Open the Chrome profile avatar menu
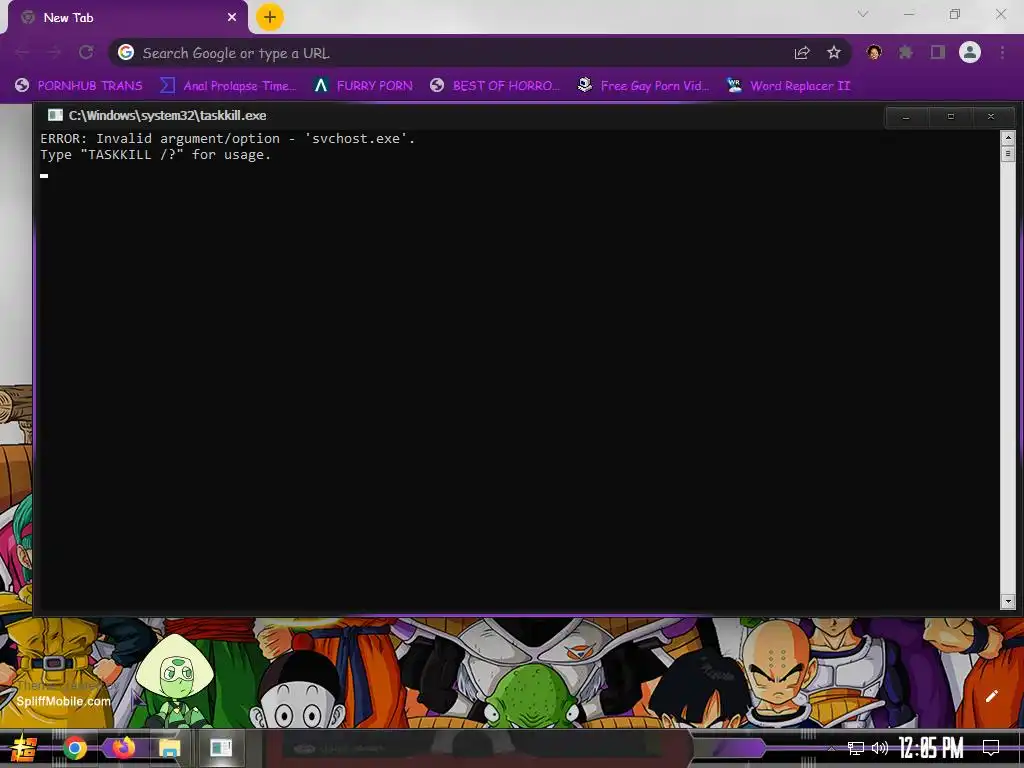The width and height of the screenshot is (1024, 768). (x=970, y=52)
